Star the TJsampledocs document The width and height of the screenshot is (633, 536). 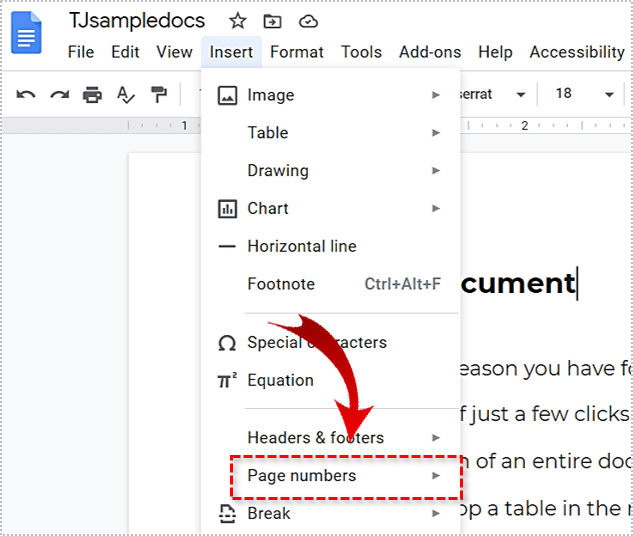[237, 21]
